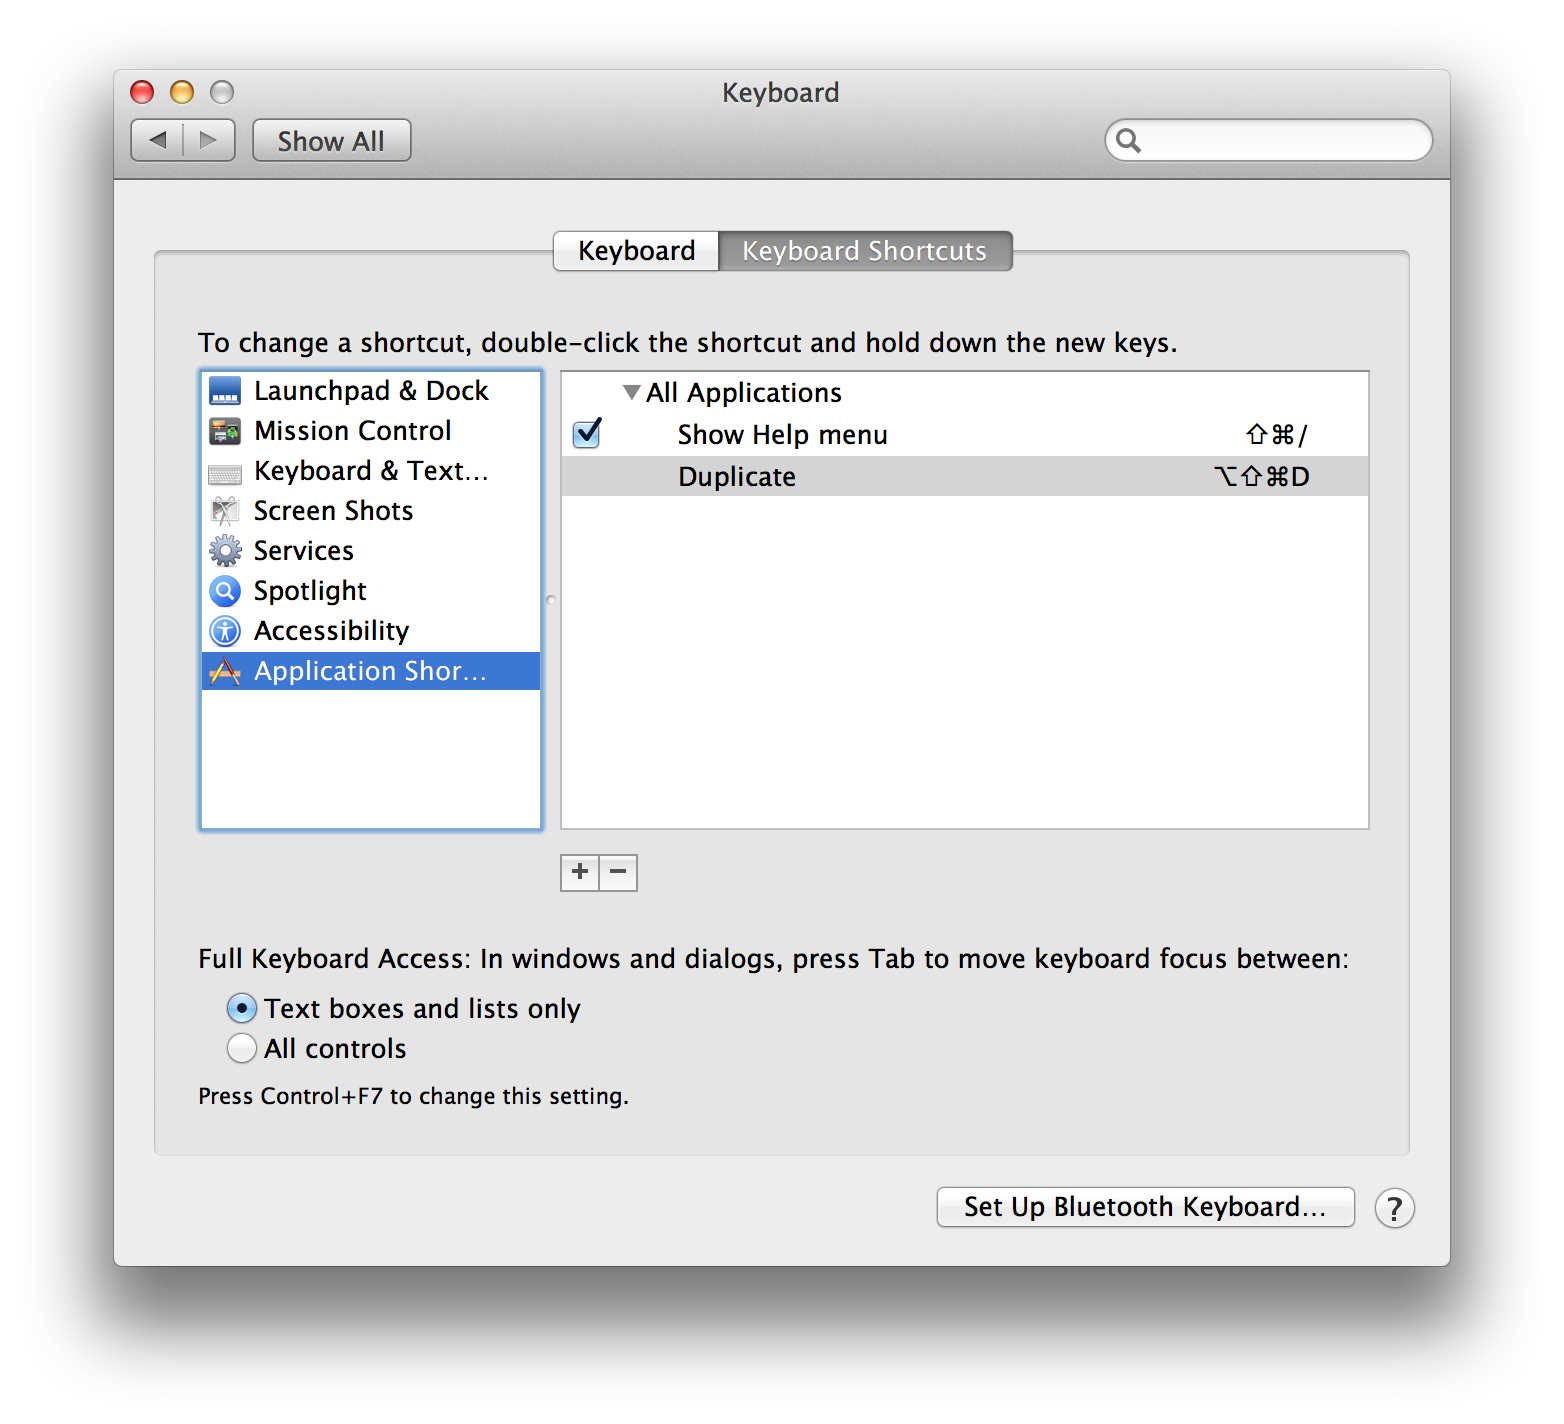This screenshot has width=1564, height=1424.
Task: Open help with the question mark button
Action: pos(1394,1208)
